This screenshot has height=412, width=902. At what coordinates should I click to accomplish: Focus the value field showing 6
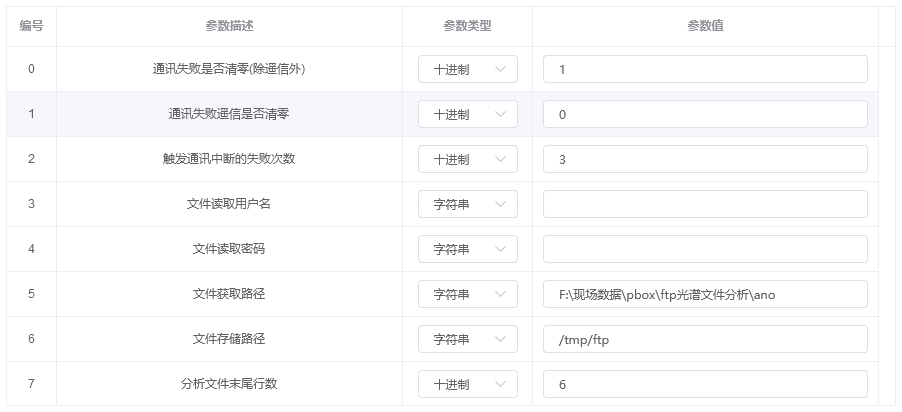tap(705, 384)
